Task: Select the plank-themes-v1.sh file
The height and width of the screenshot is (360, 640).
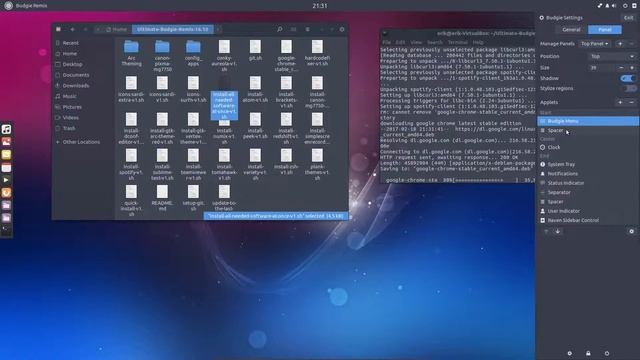Action: 317,164
